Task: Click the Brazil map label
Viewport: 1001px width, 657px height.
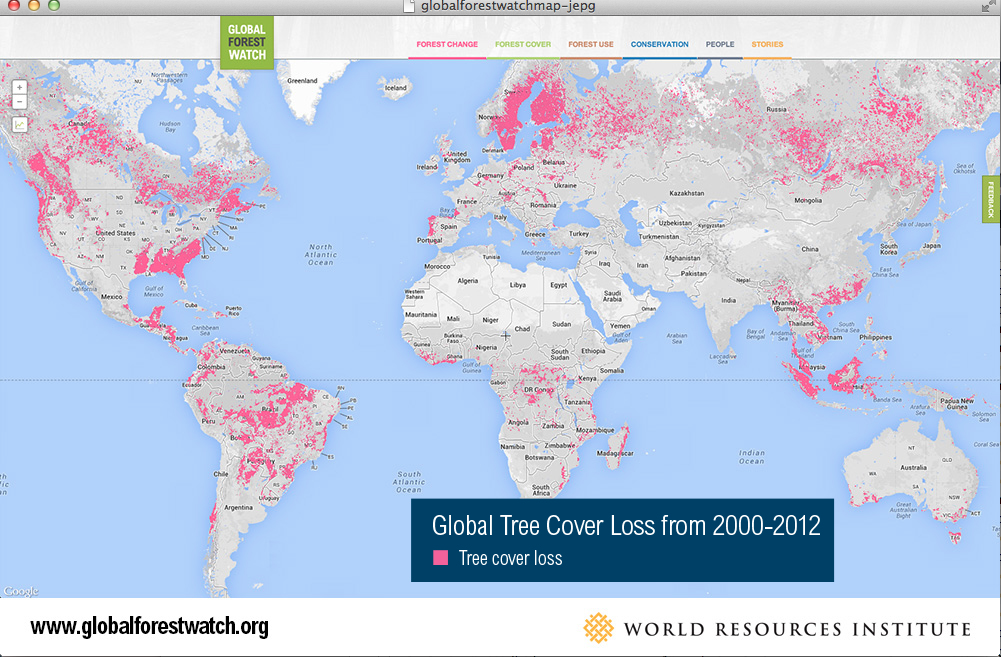Action: pyautogui.click(x=270, y=409)
